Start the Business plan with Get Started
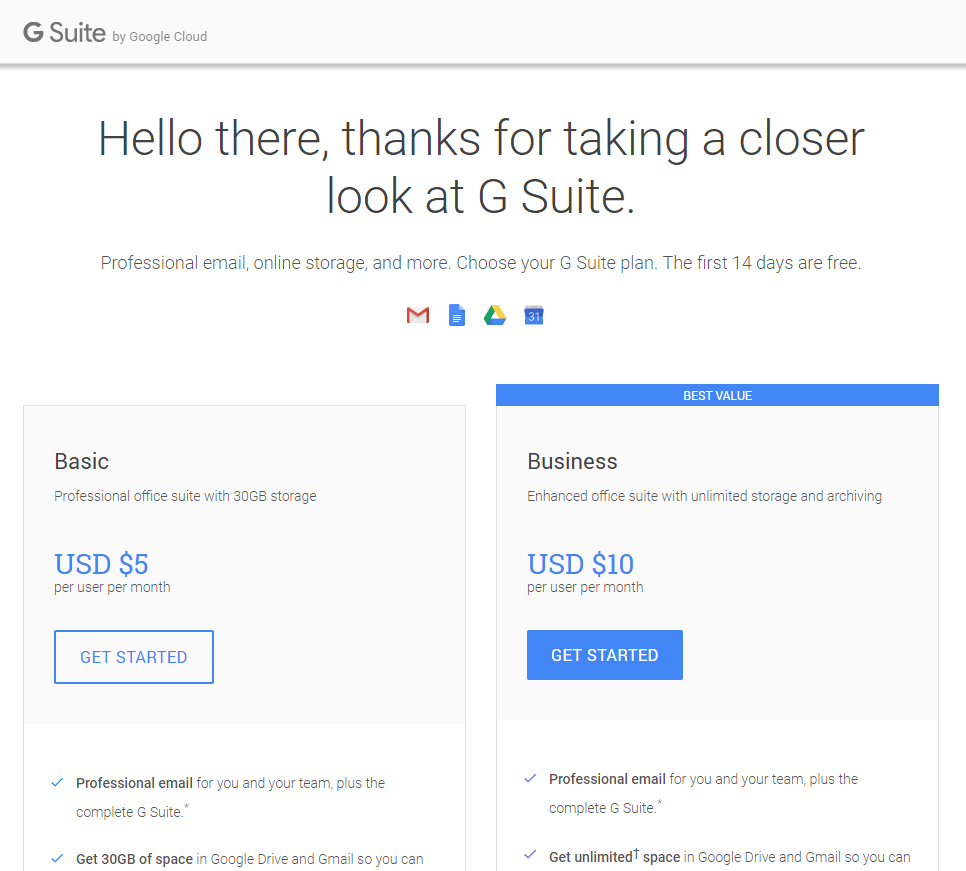 (604, 655)
